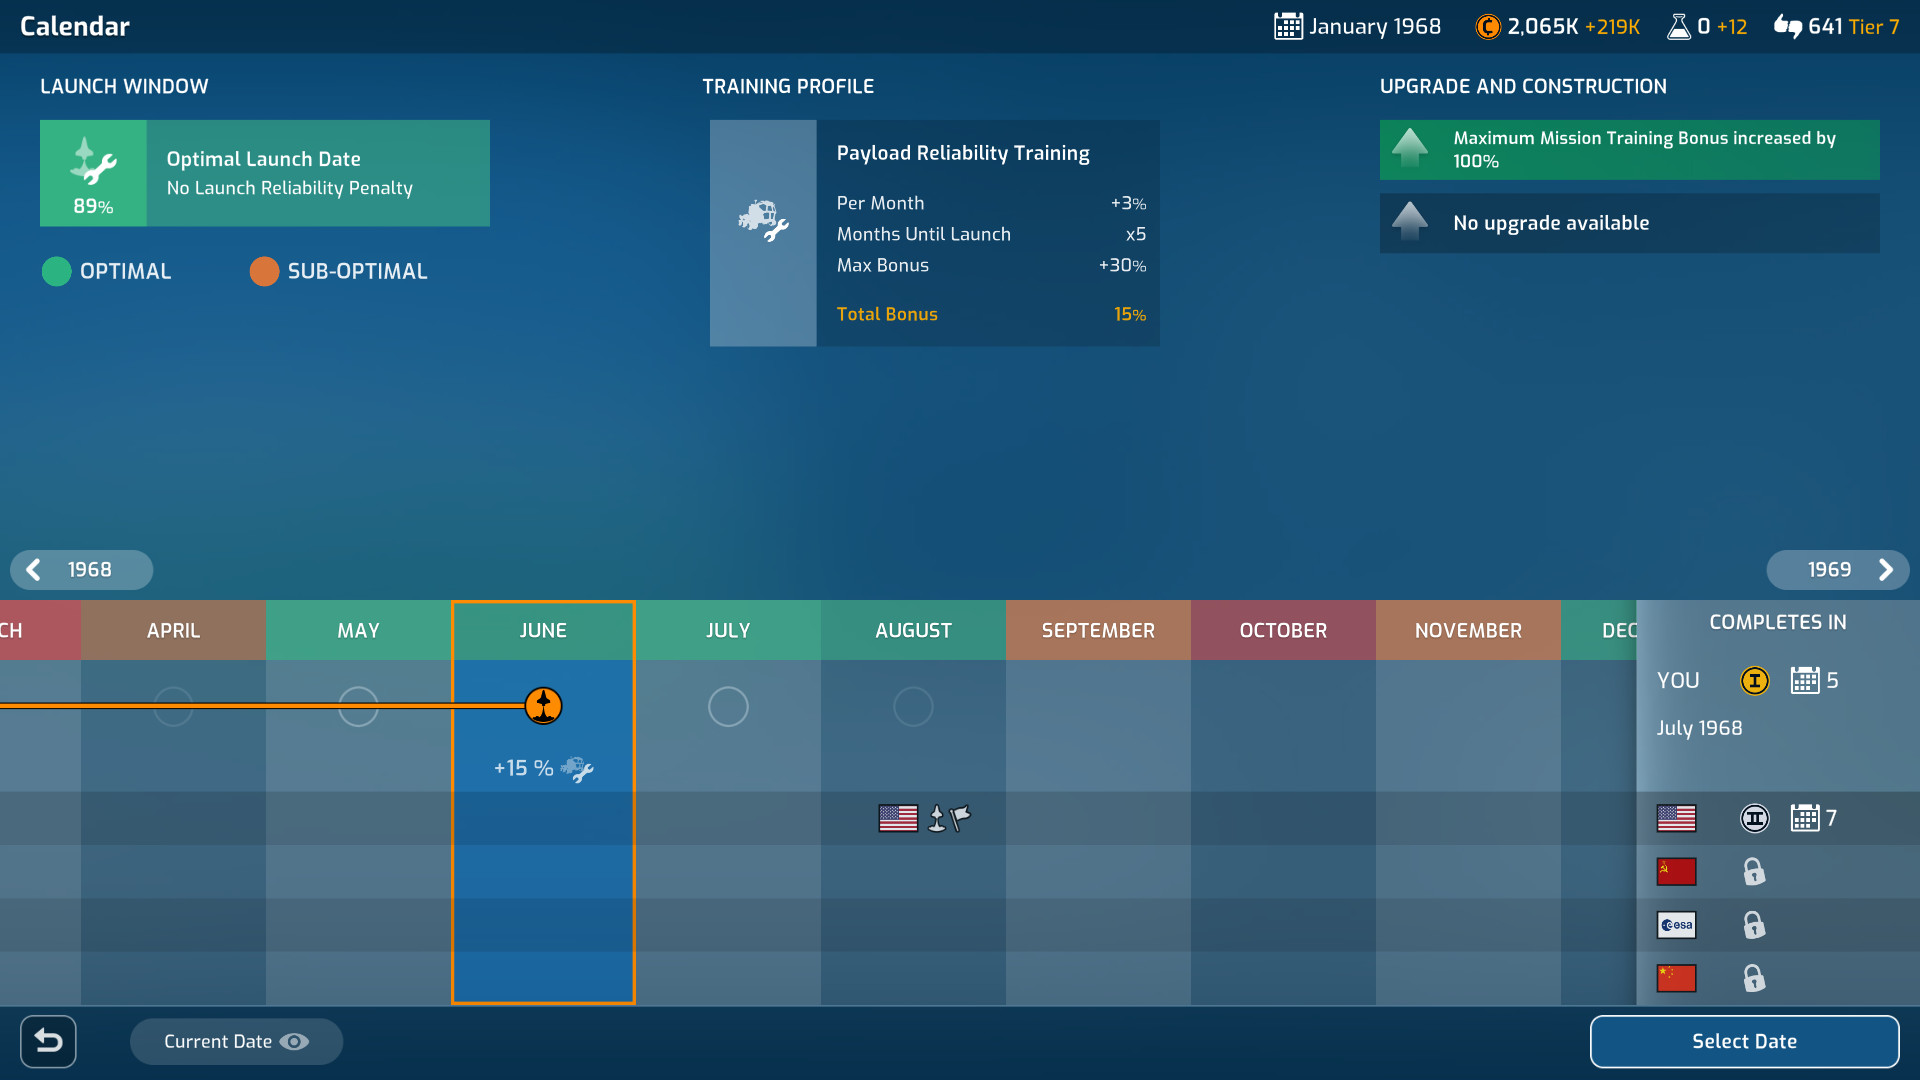Click the upgrade construction green arrow icon
The image size is (1920, 1080).
tap(1410, 149)
